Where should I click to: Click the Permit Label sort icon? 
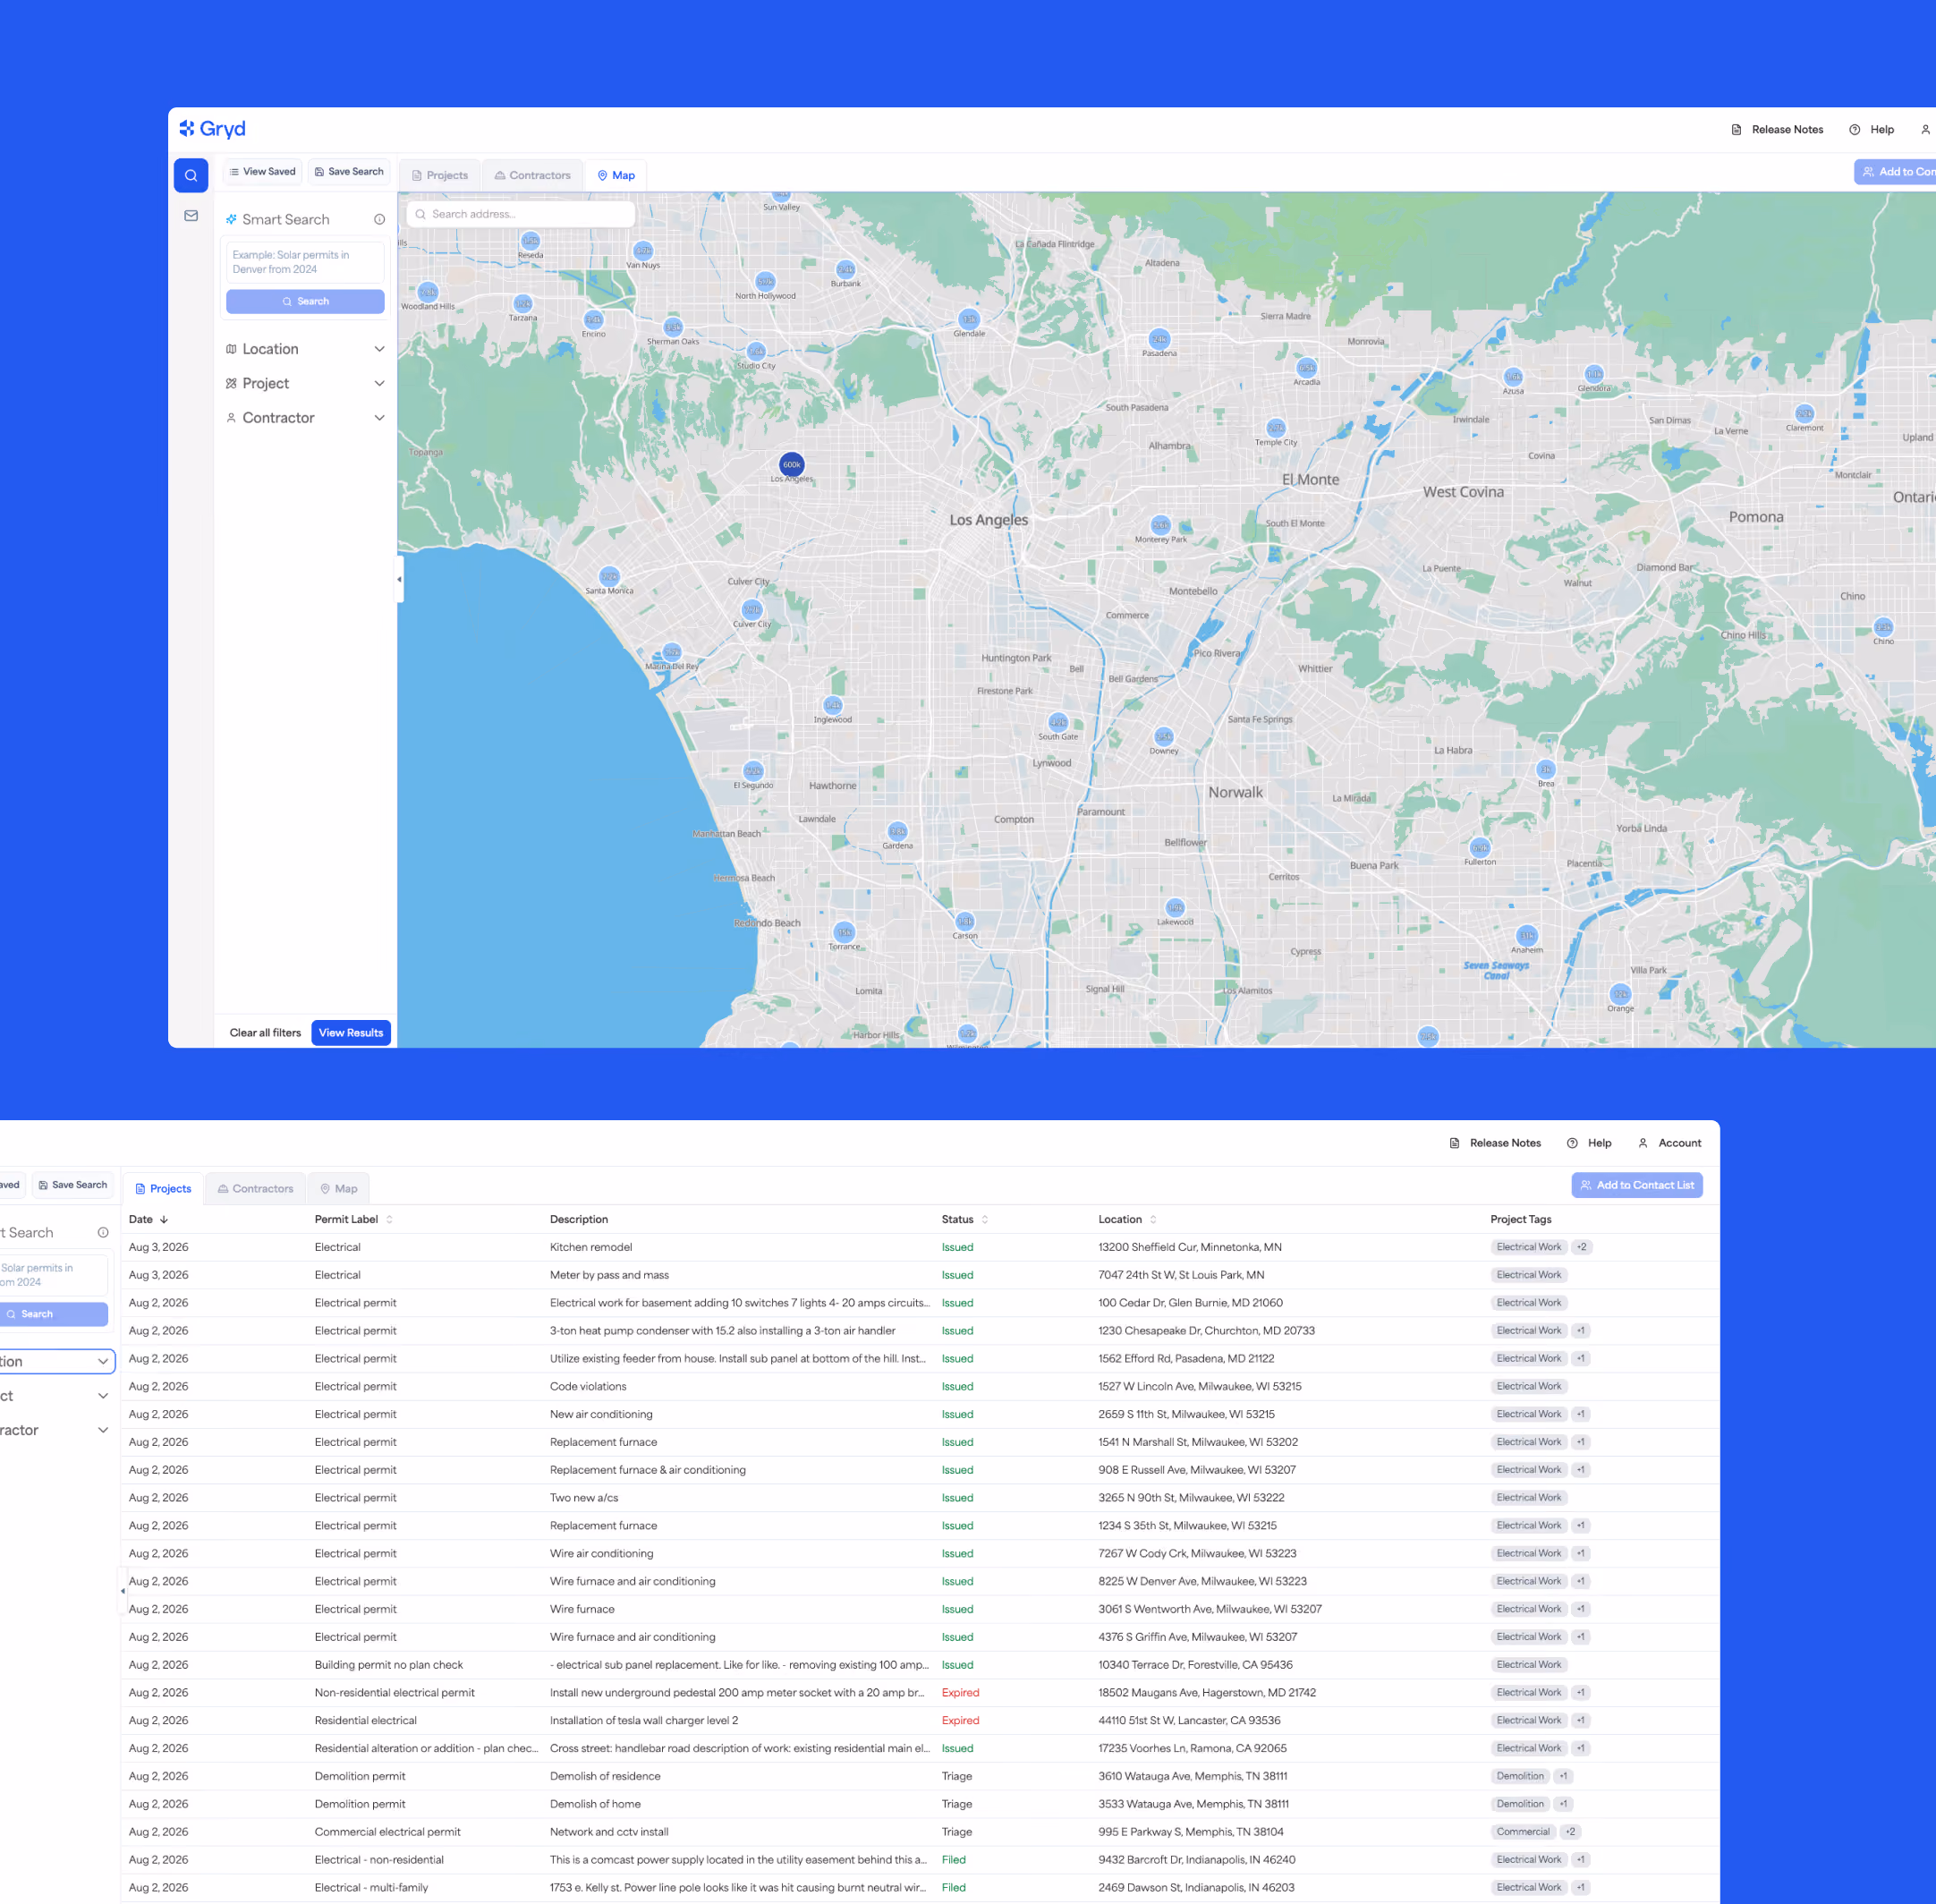click(389, 1219)
